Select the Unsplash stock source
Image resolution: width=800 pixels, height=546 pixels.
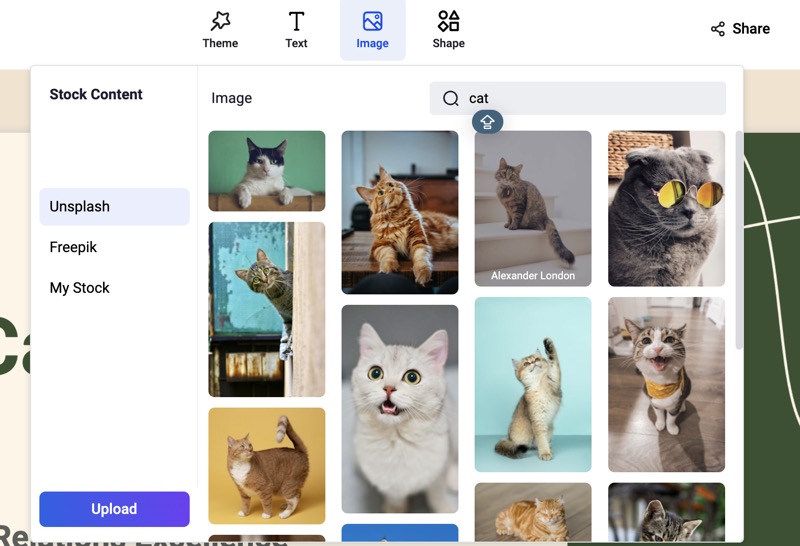[x=114, y=206]
